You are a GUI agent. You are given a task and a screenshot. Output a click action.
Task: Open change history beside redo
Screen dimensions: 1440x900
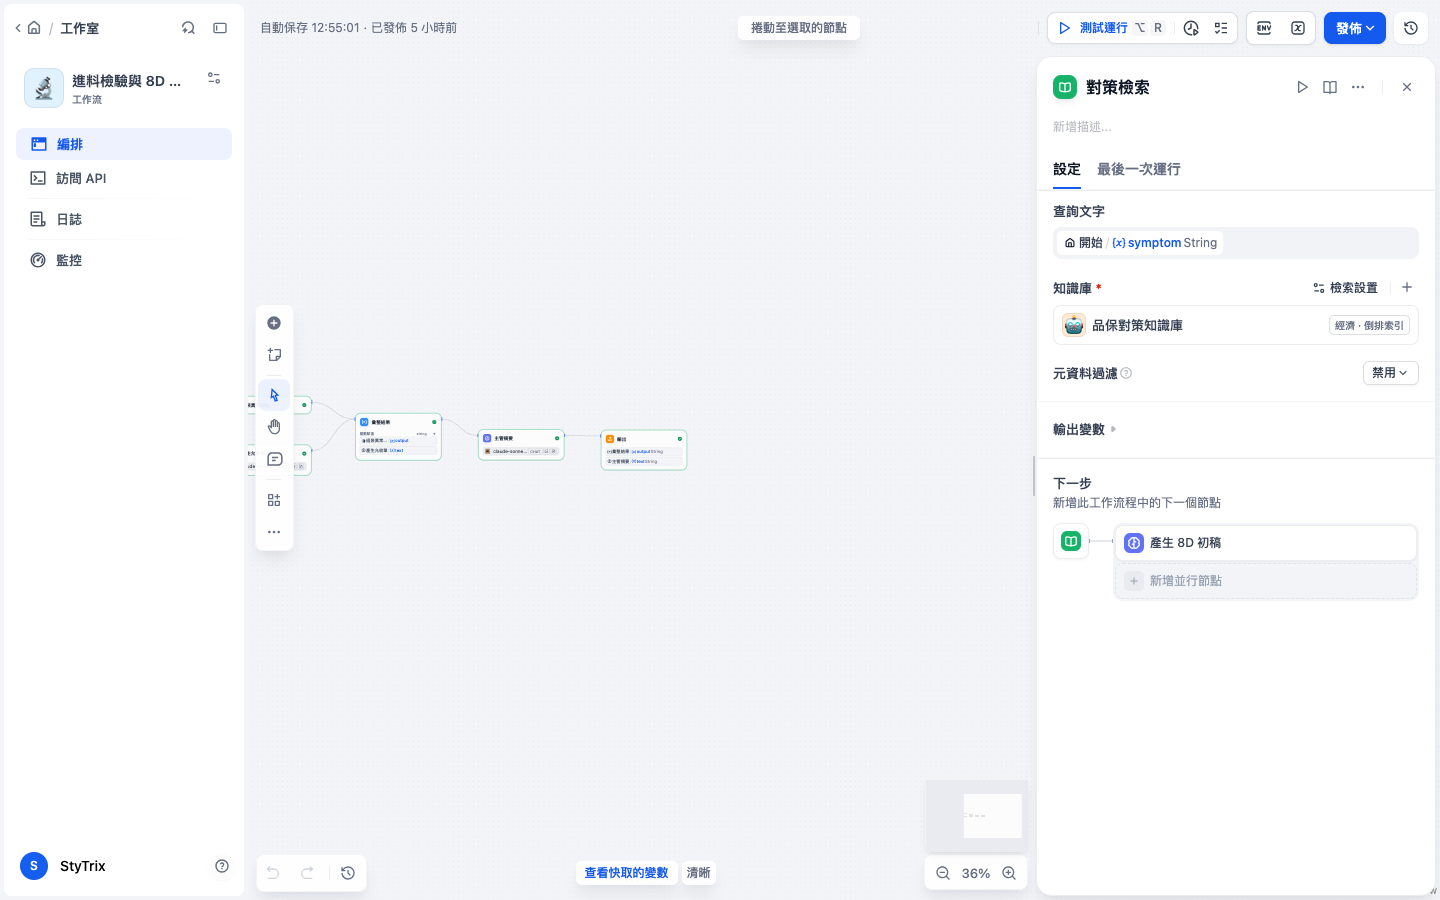pyautogui.click(x=348, y=873)
